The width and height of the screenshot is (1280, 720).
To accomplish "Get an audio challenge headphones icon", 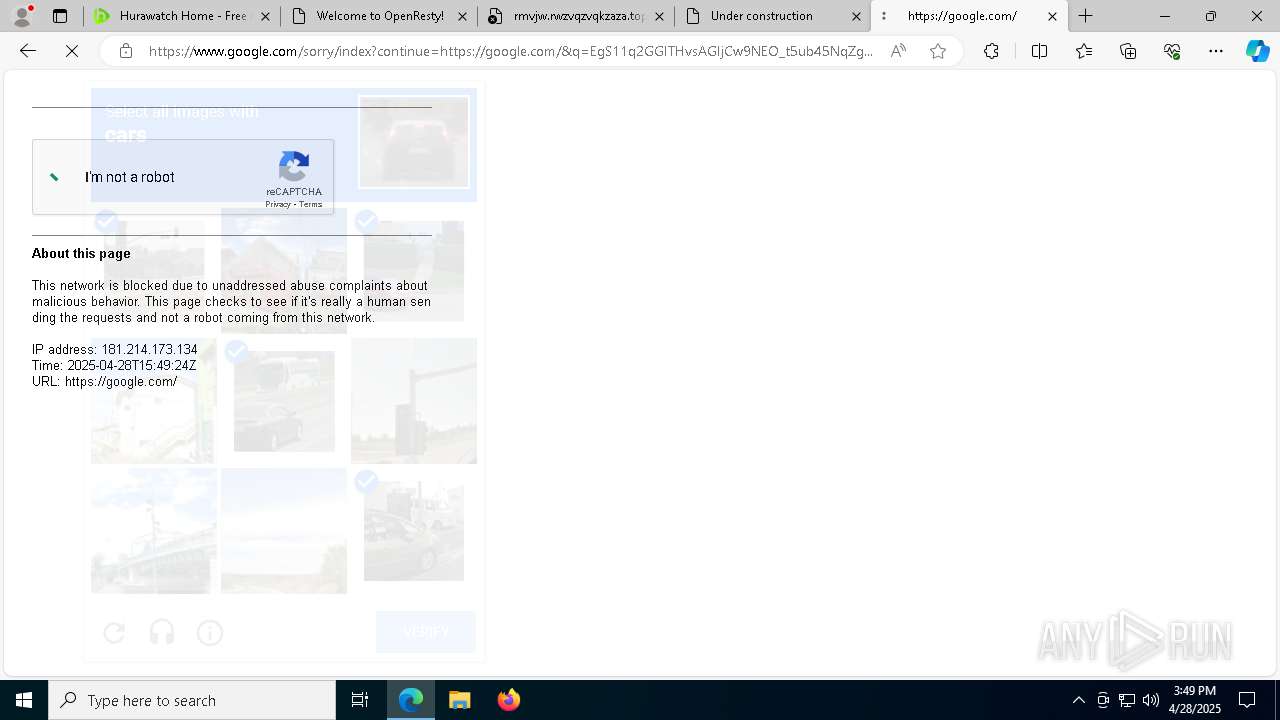I will pos(162,632).
